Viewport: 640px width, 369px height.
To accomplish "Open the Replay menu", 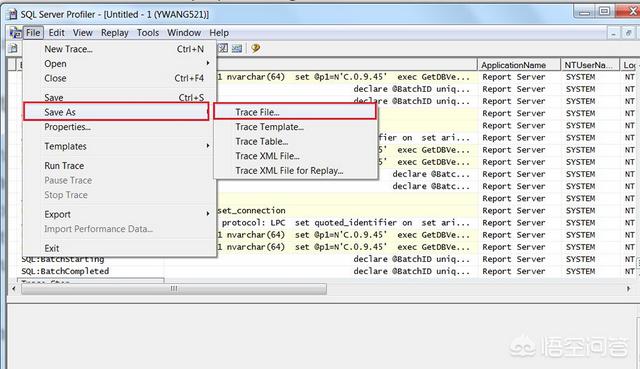I will (x=115, y=33).
